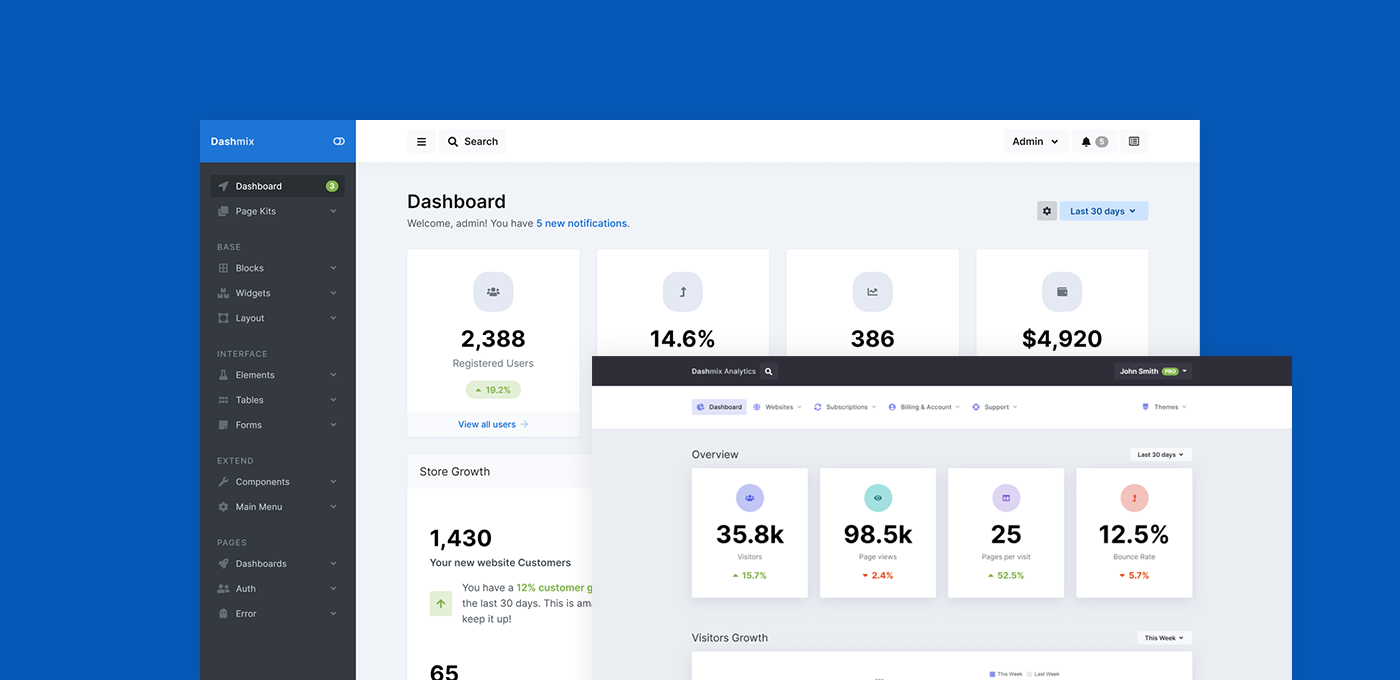Open the notifications bell icon
The height and width of the screenshot is (680, 1400).
pyautogui.click(x=1086, y=142)
